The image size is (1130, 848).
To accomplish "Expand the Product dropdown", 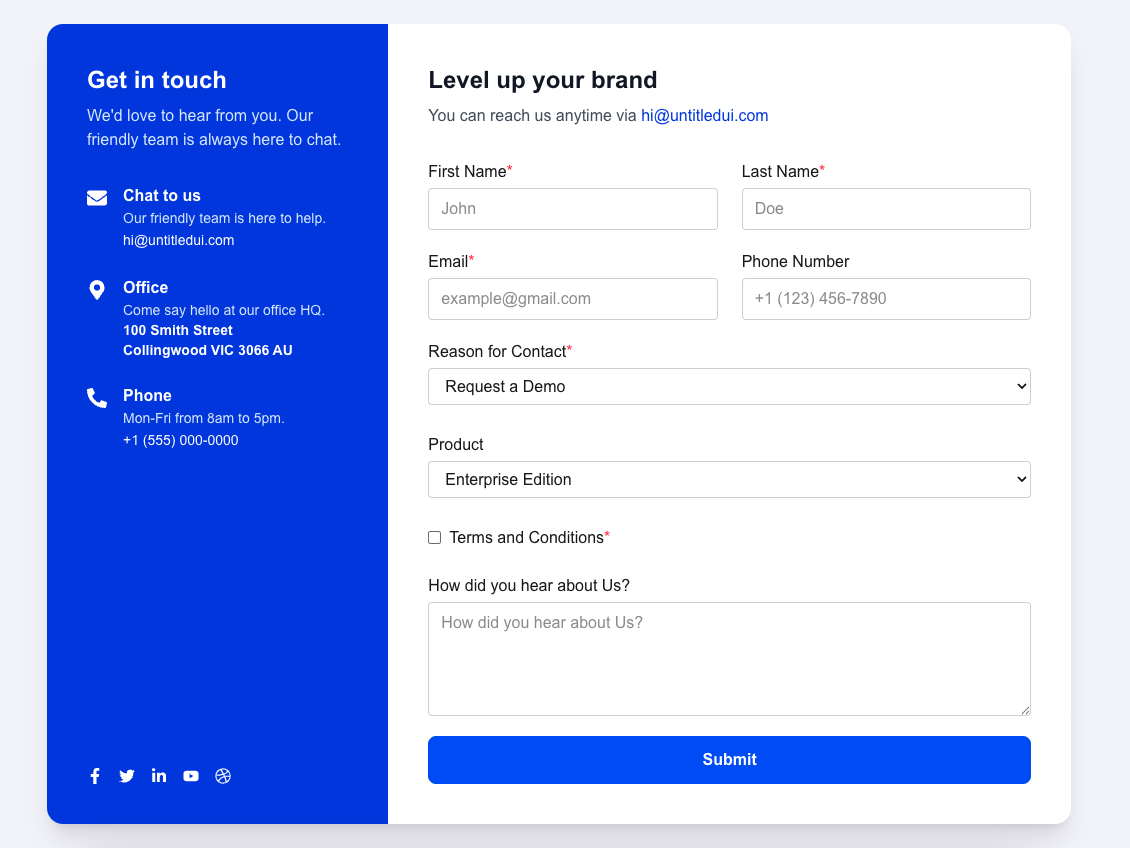I will [x=729, y=480].
